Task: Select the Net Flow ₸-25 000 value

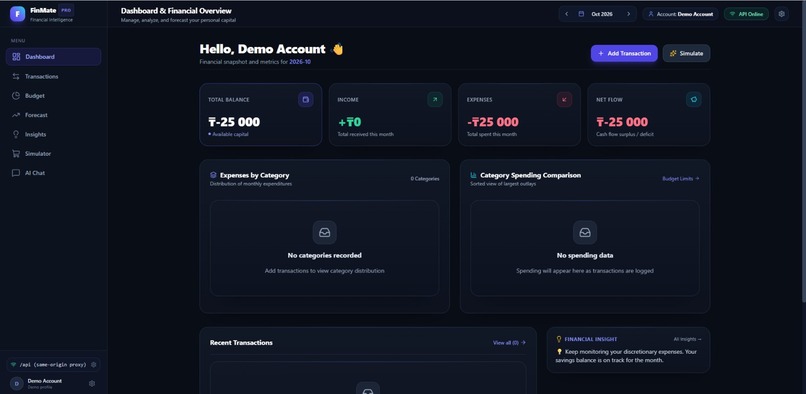Action: point(622,122)
